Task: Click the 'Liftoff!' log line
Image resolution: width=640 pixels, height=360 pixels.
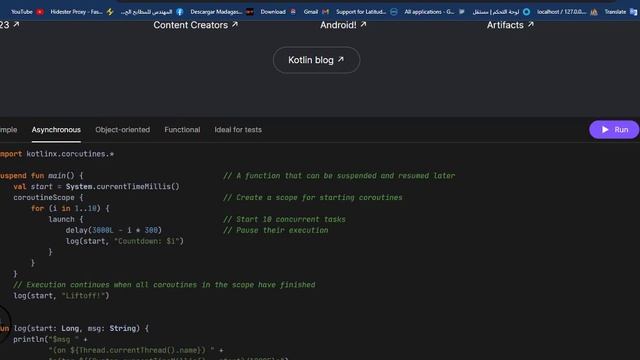Action: 61,296
